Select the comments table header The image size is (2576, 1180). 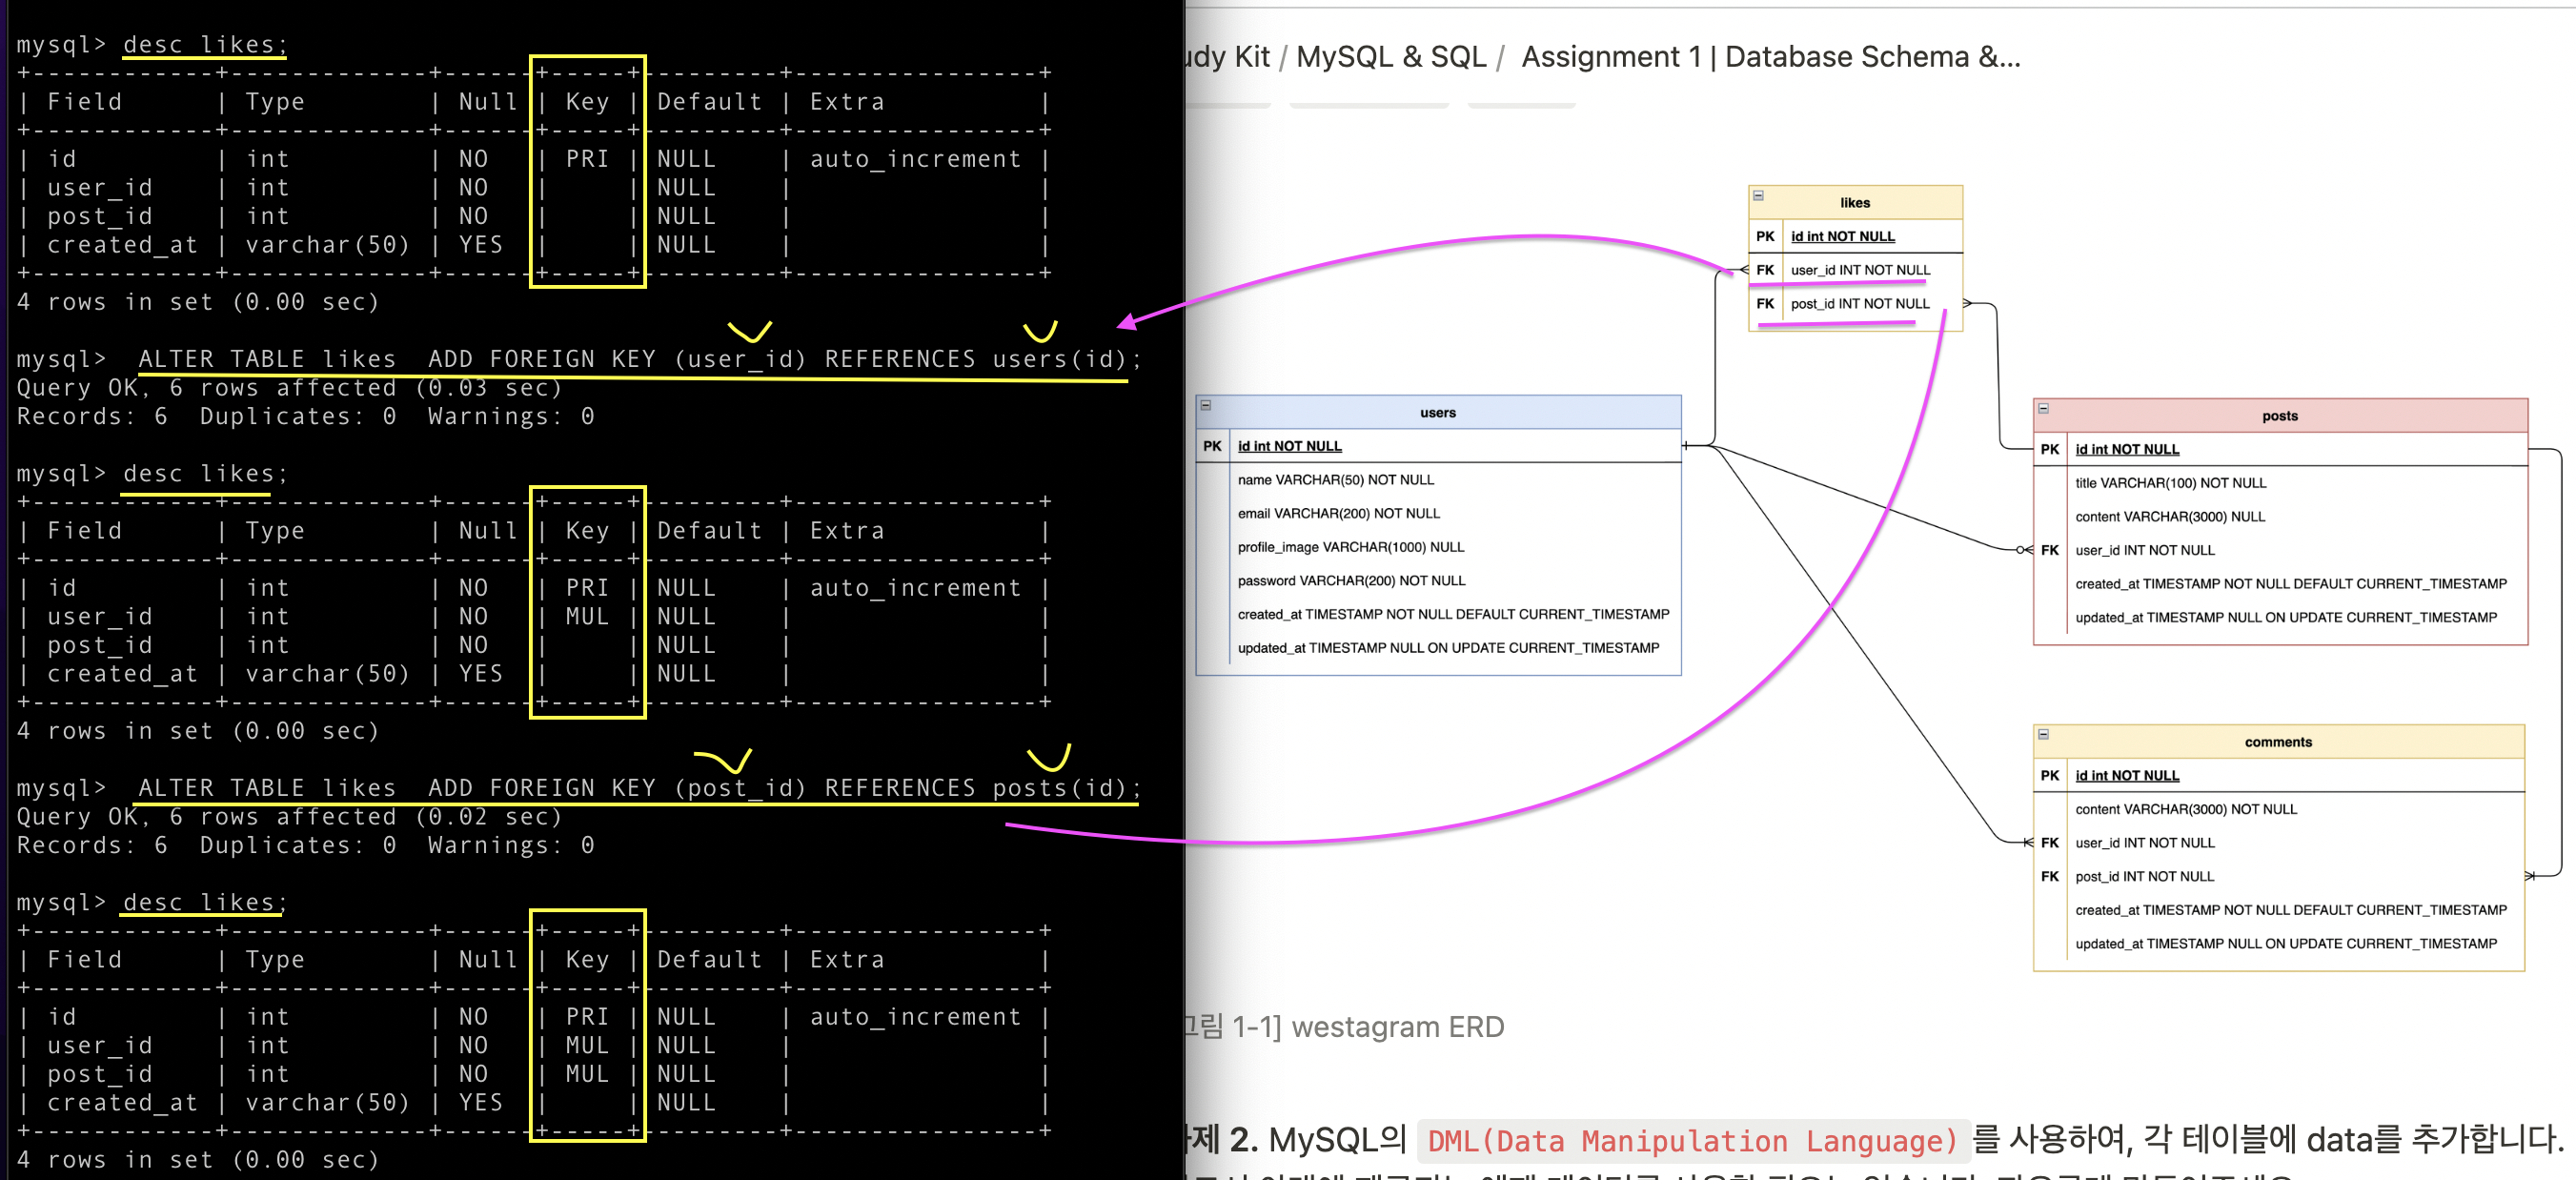[2277, 742]
